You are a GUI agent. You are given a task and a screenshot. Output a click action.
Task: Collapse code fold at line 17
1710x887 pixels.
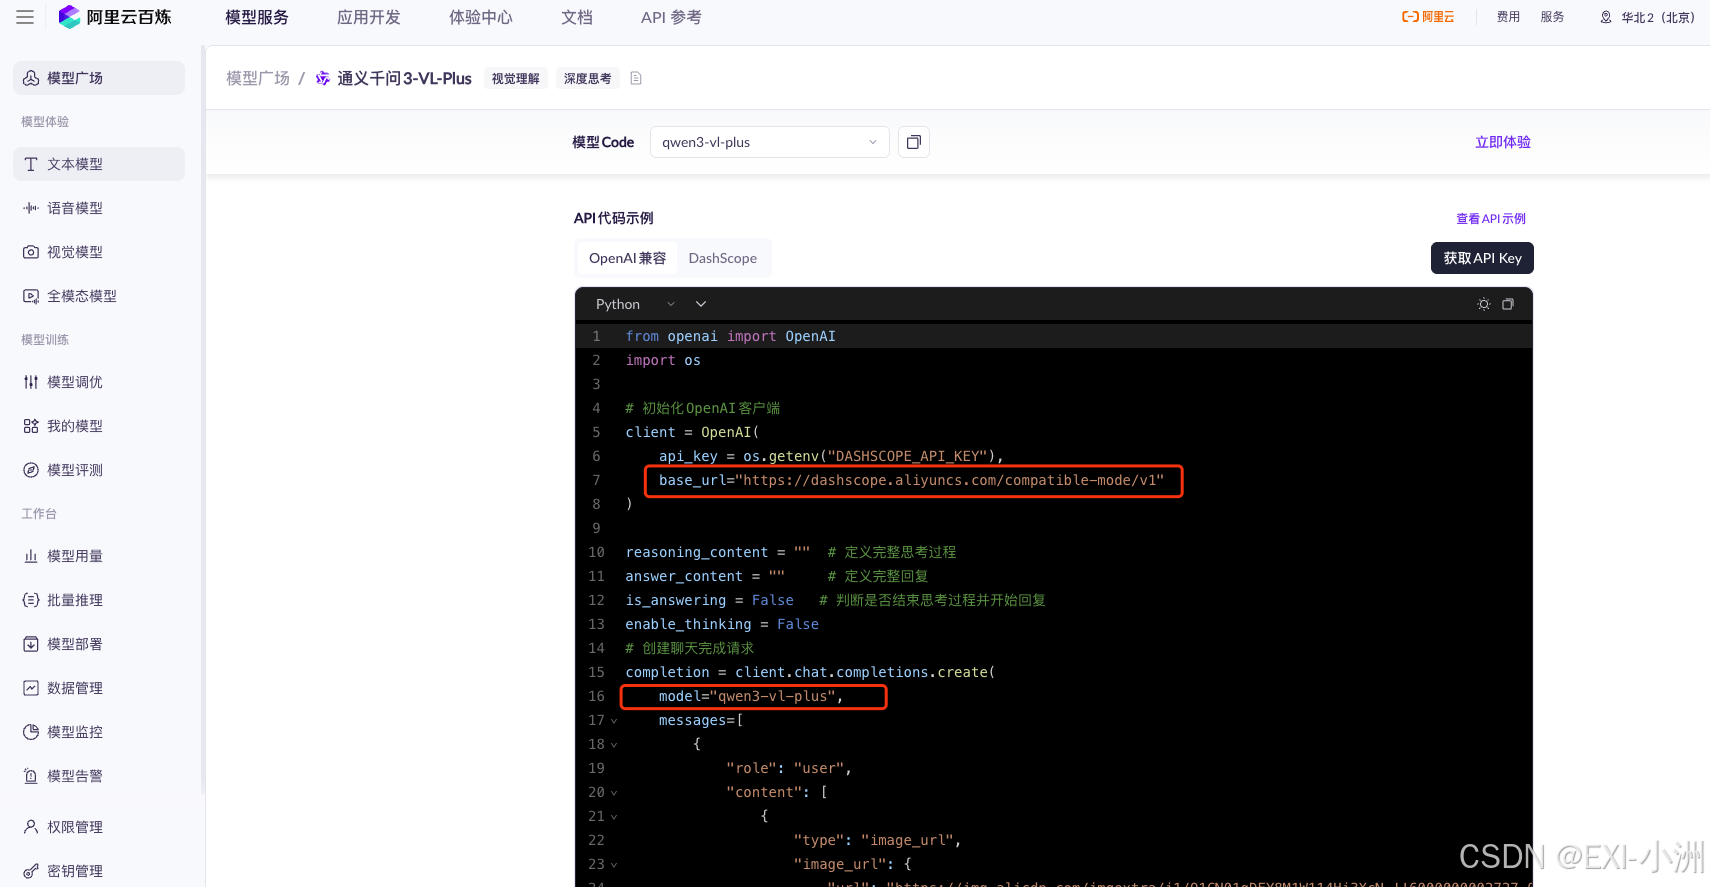click(614, 721)
